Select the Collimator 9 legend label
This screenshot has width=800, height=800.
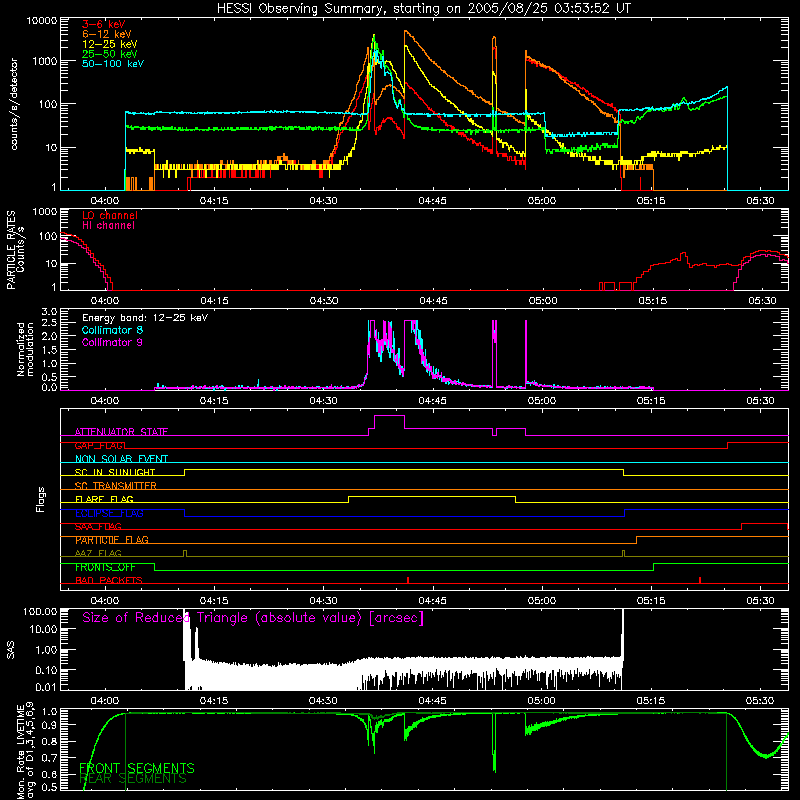[x=112, y=342]
